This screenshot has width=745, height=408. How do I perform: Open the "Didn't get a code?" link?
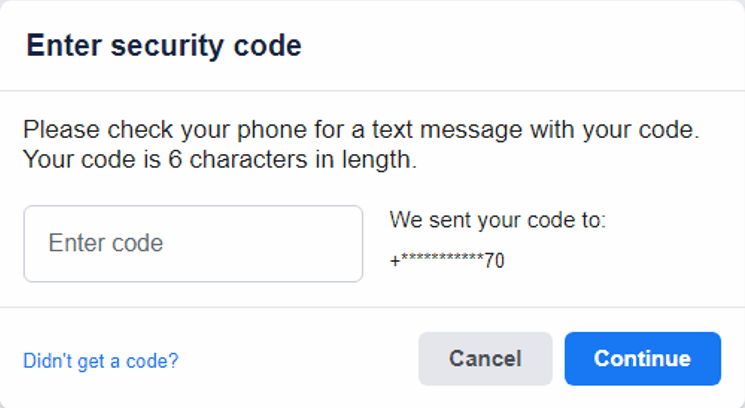(x=100, y=360)
